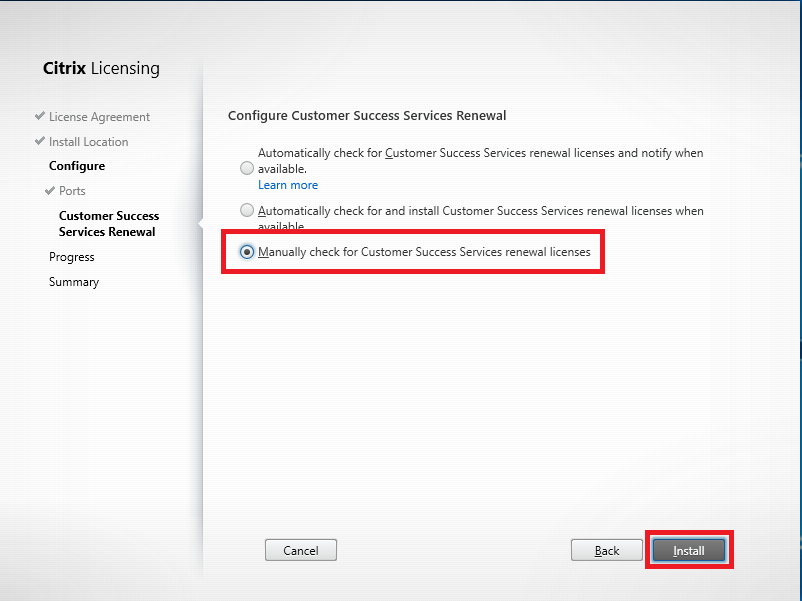Click the checkmark icon beside Ports
The width and height of the screenshot is (802, 601).
click(49, 191)
